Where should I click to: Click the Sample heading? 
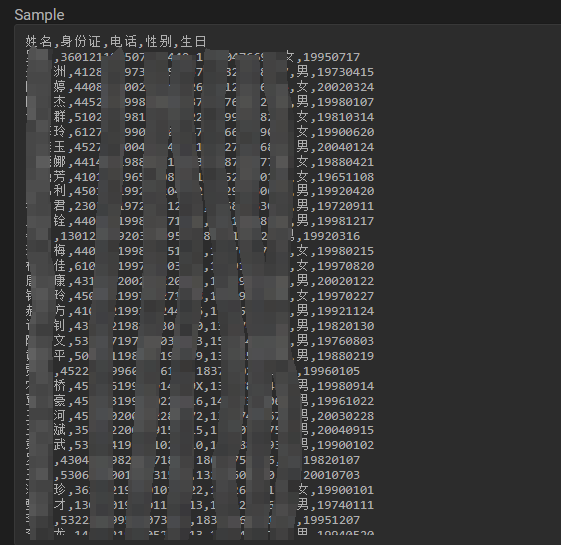39,15
